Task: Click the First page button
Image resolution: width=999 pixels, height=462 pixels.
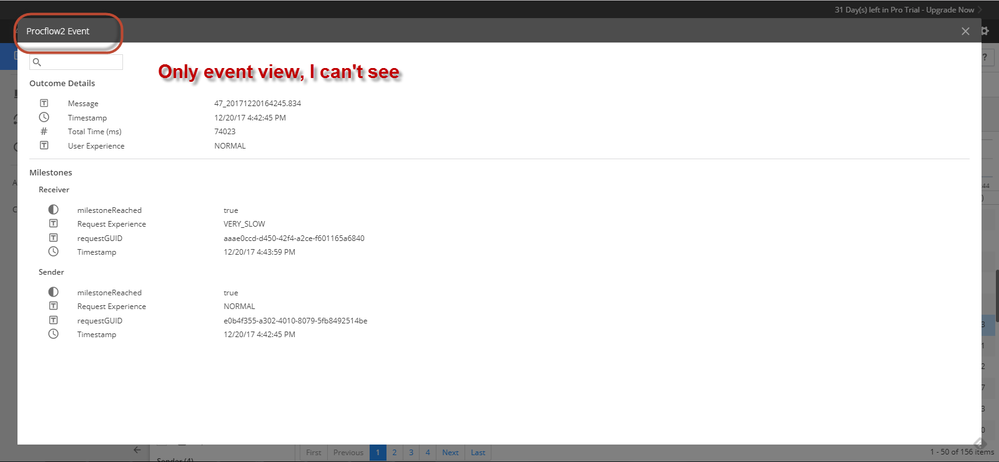Action: tap(313, 452)
